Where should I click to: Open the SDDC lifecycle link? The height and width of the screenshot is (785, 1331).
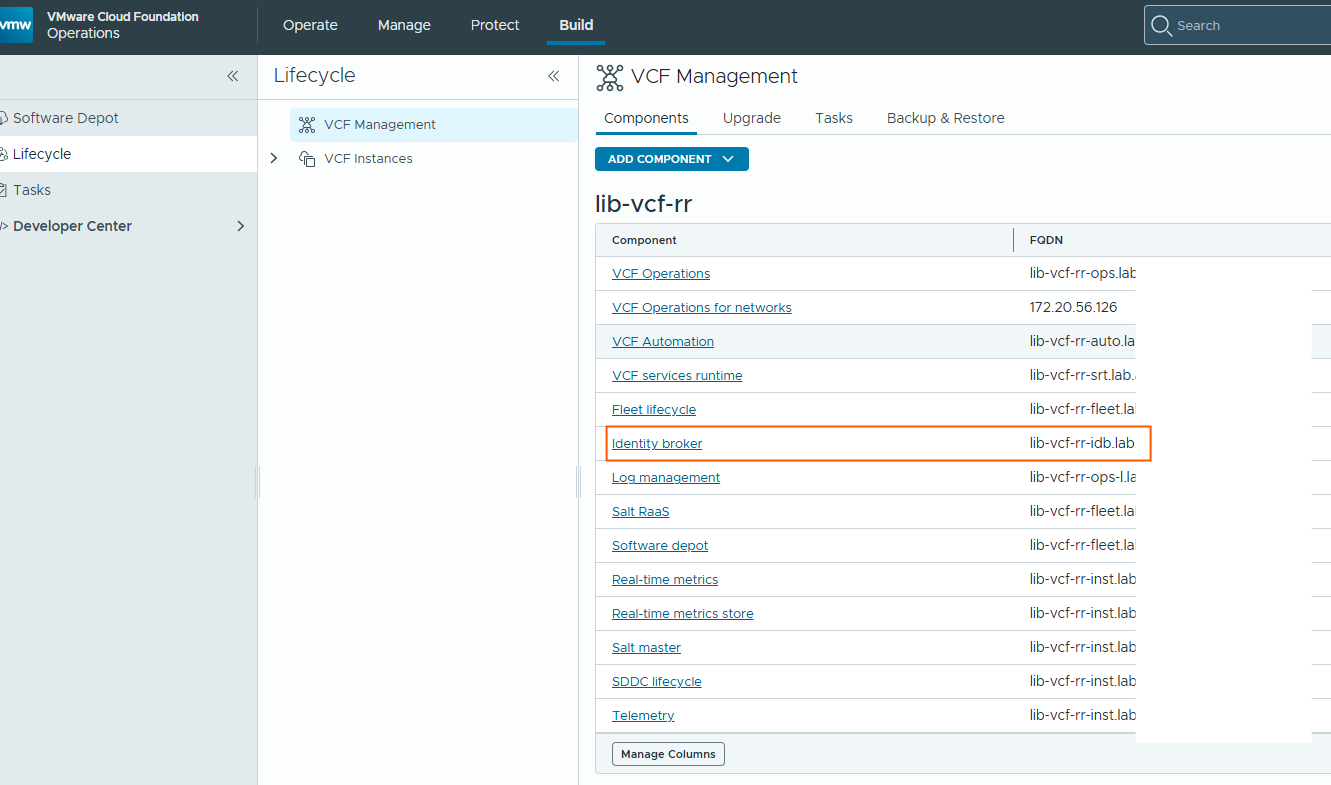(x=657, y=682)
